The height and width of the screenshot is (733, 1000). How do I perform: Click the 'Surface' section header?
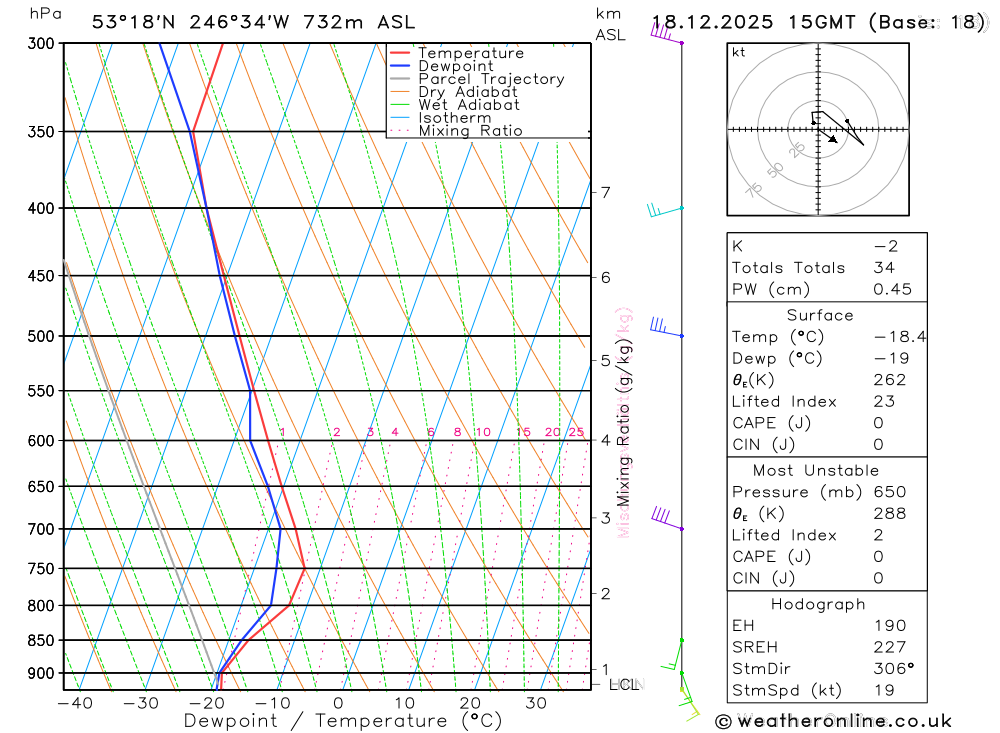[820, 315]
